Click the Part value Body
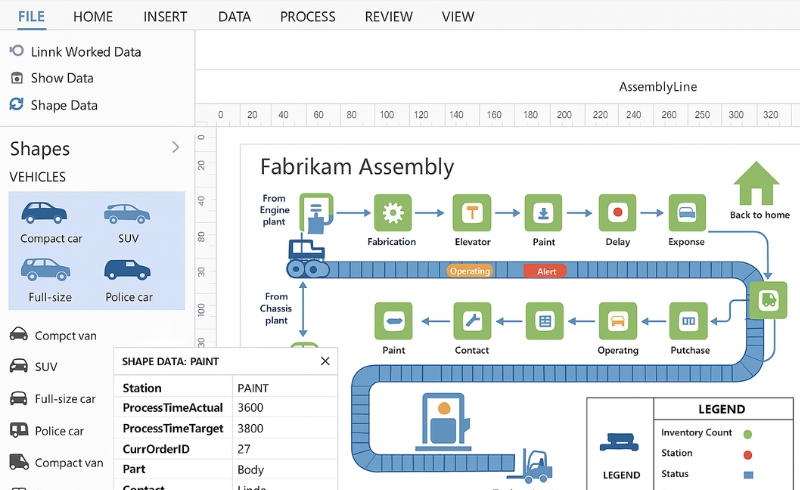The image size is (800, 490). 251,470
